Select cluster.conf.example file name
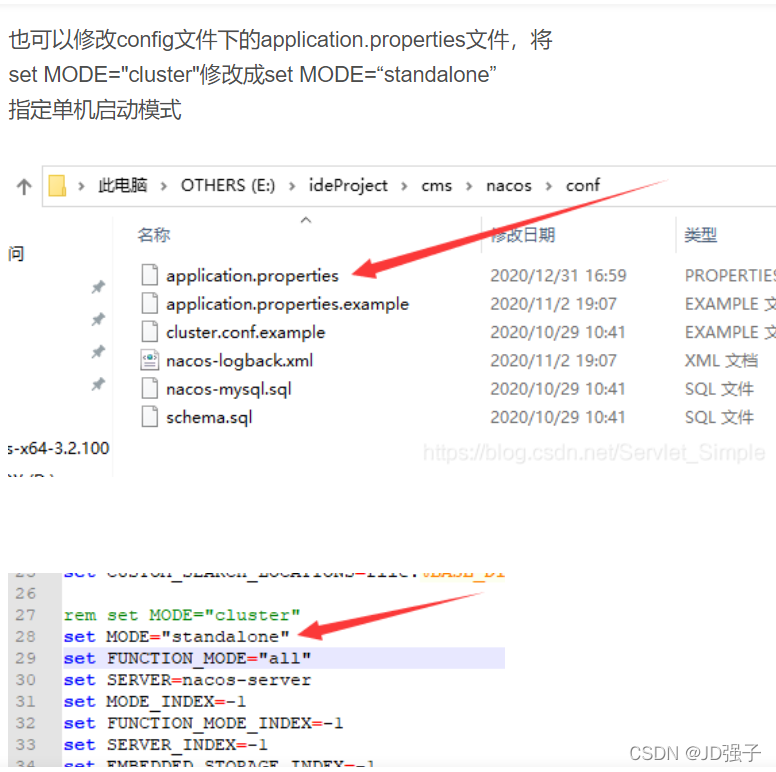The height and width of the screenshot is (772, 776). (245, 333)
